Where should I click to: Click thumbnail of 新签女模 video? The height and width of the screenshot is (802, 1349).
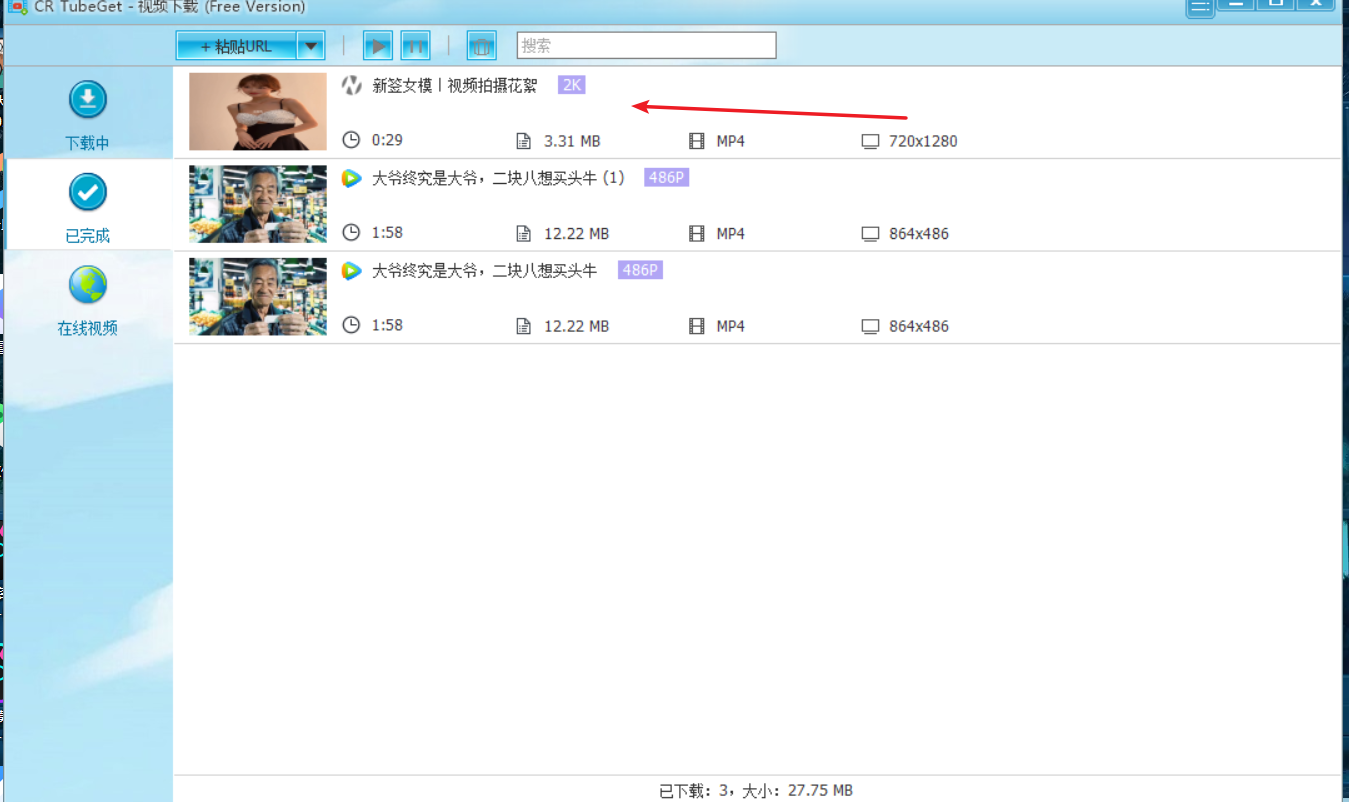tap(258, 111)
